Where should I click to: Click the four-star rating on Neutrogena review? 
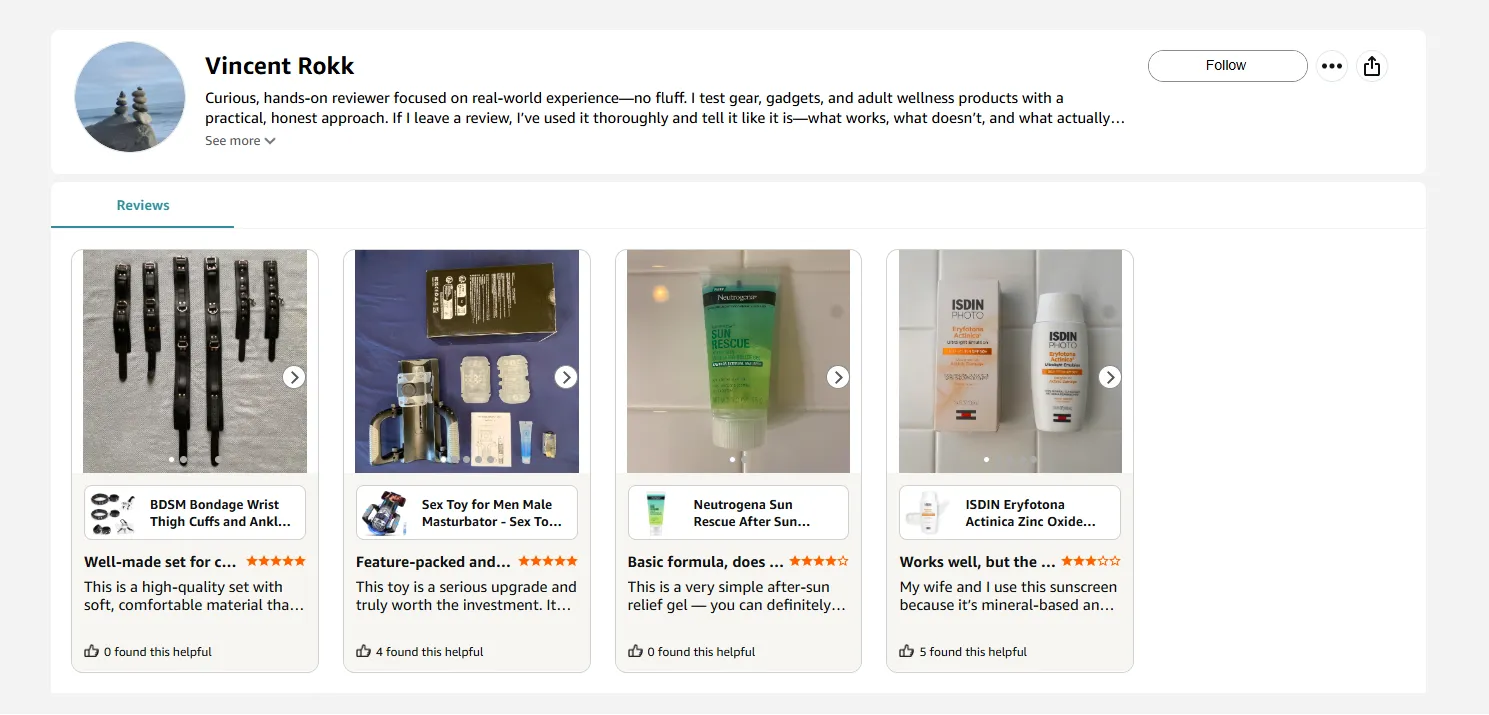click(x=819, y=561)
